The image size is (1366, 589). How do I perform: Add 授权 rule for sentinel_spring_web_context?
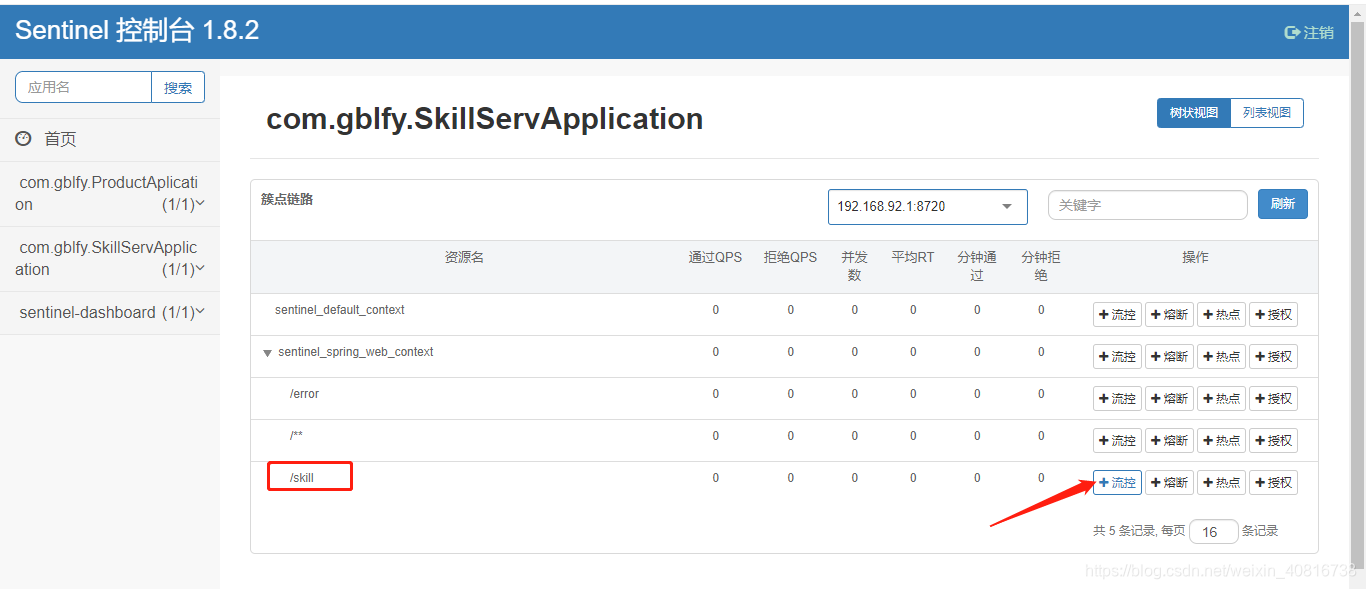[1273, 357]
